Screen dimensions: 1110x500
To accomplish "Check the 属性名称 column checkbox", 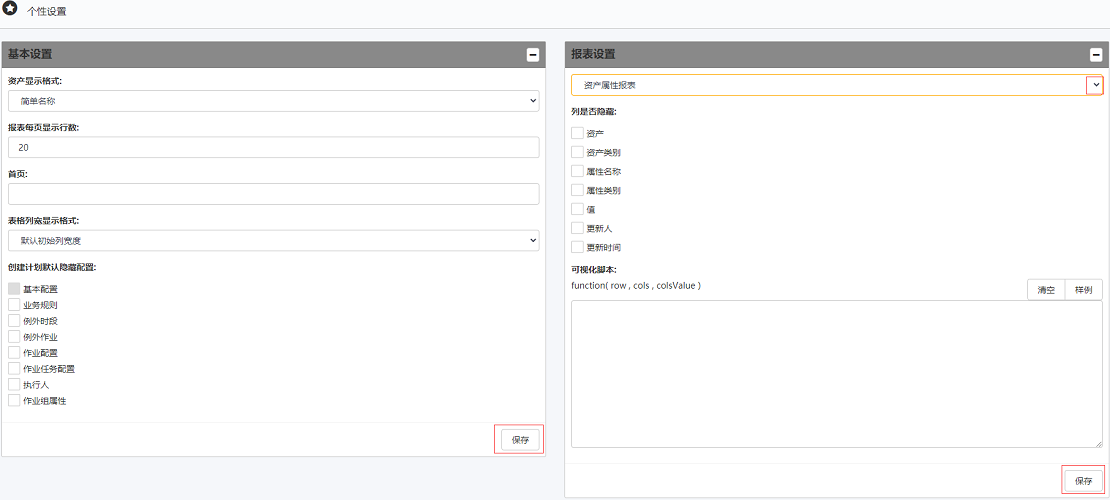I will click(x=577, y=171).
